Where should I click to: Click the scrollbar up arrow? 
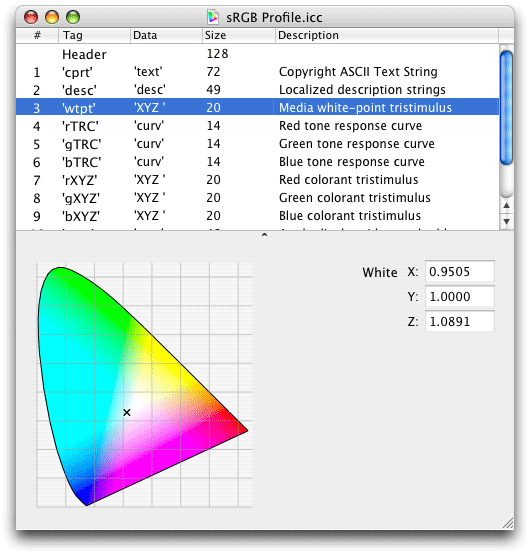(506, 206)
